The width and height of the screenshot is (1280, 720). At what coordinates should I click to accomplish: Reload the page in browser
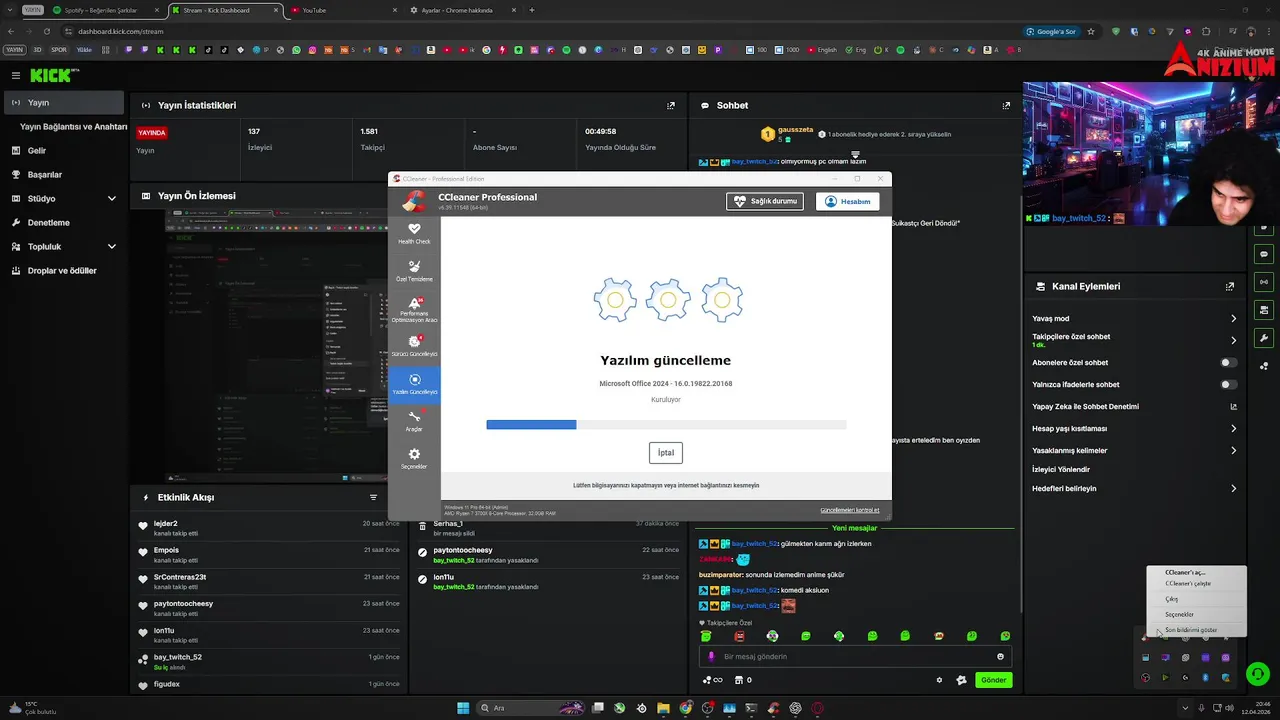coord(48,31)
